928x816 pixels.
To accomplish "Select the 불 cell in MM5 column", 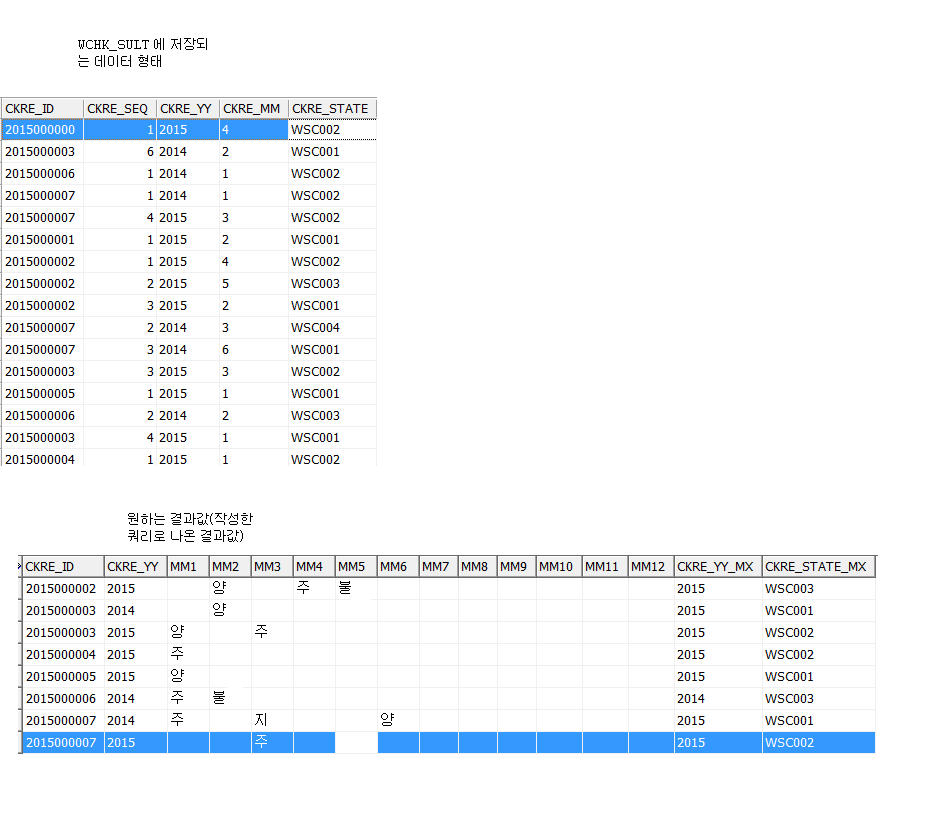I will 345,588.
